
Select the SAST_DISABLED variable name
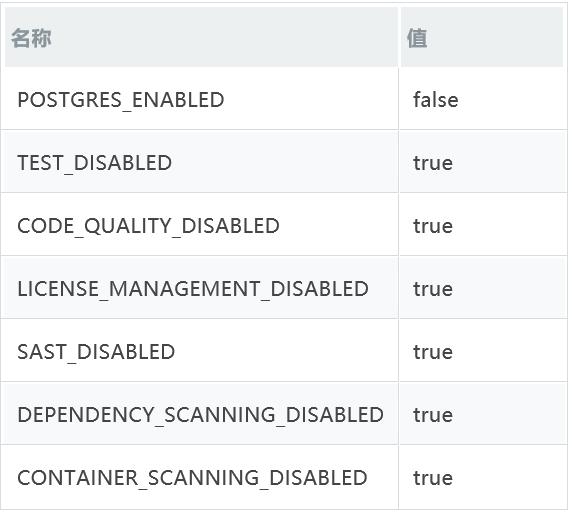tap(96, 352)
